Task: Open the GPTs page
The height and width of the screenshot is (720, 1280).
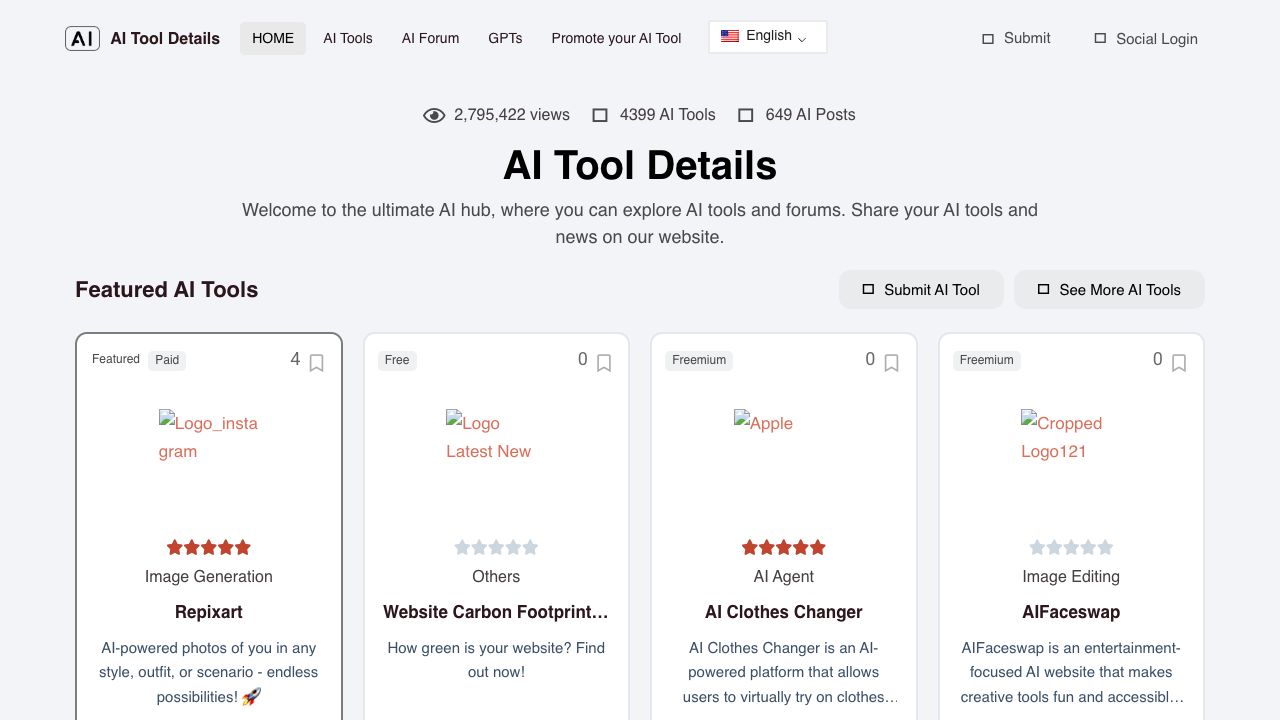Action: pos(505,38)
